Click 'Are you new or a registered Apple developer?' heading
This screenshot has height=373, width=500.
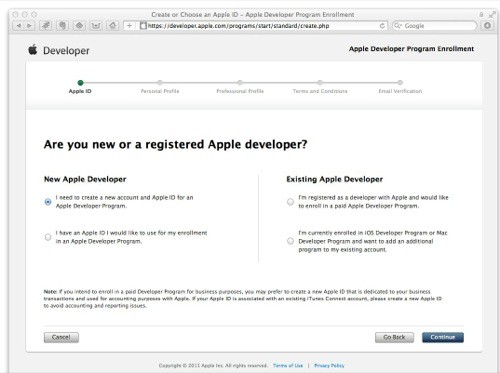pos(175,145)
